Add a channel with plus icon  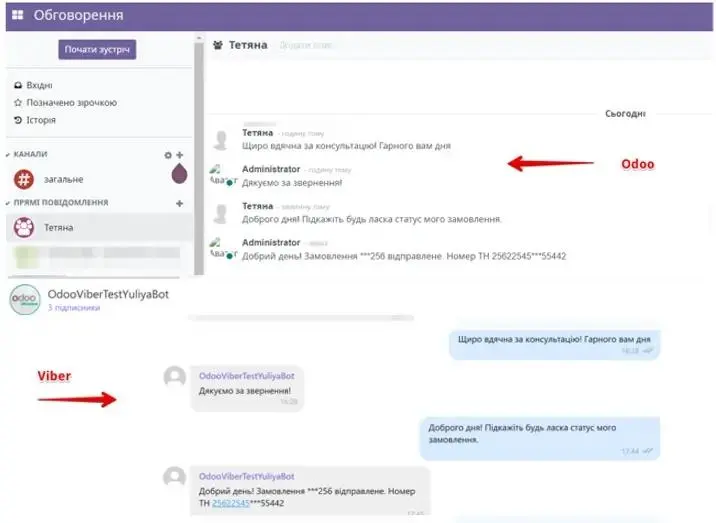(x=180, y=155)
